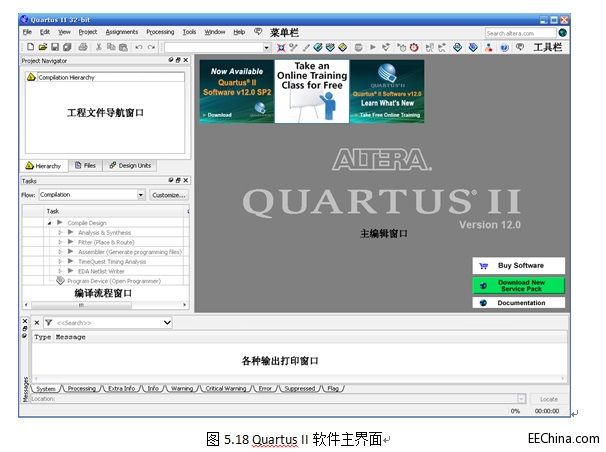Click the Program Device diamond icon
Image resolution: width=606 pixels, height=452 pixels.
tap(60, 280)
